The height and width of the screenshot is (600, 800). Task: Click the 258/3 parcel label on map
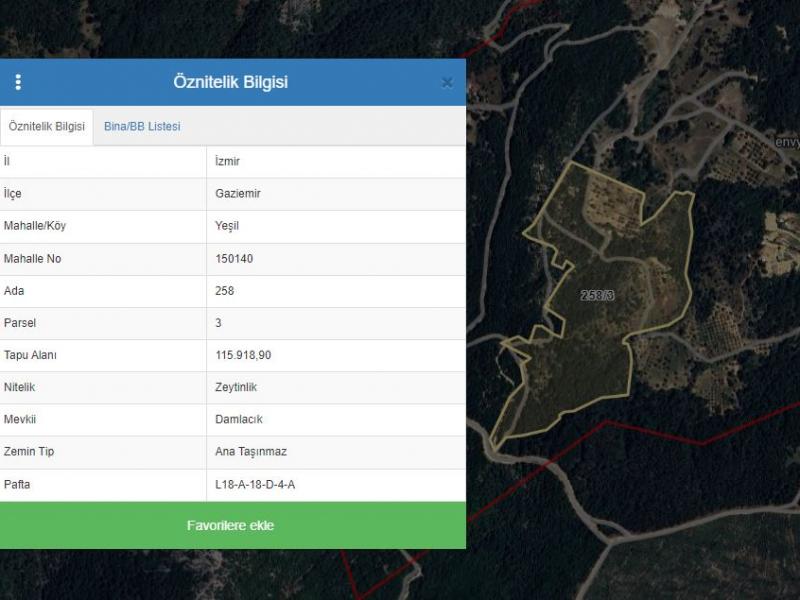[x=598, y=296]
